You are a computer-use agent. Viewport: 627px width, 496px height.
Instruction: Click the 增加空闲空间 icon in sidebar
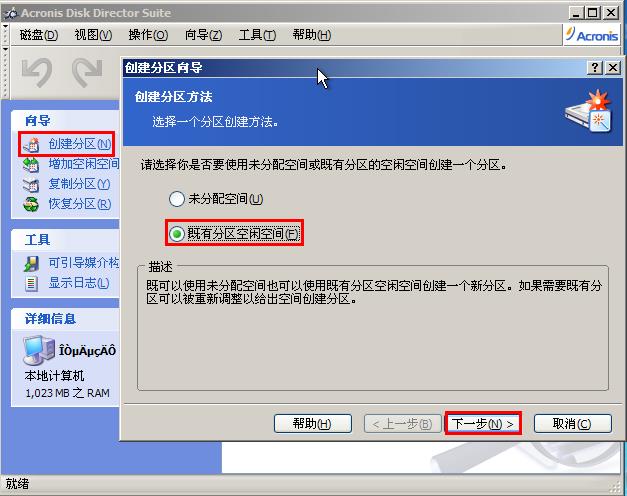pyautogui.click(x=31, y=164)
